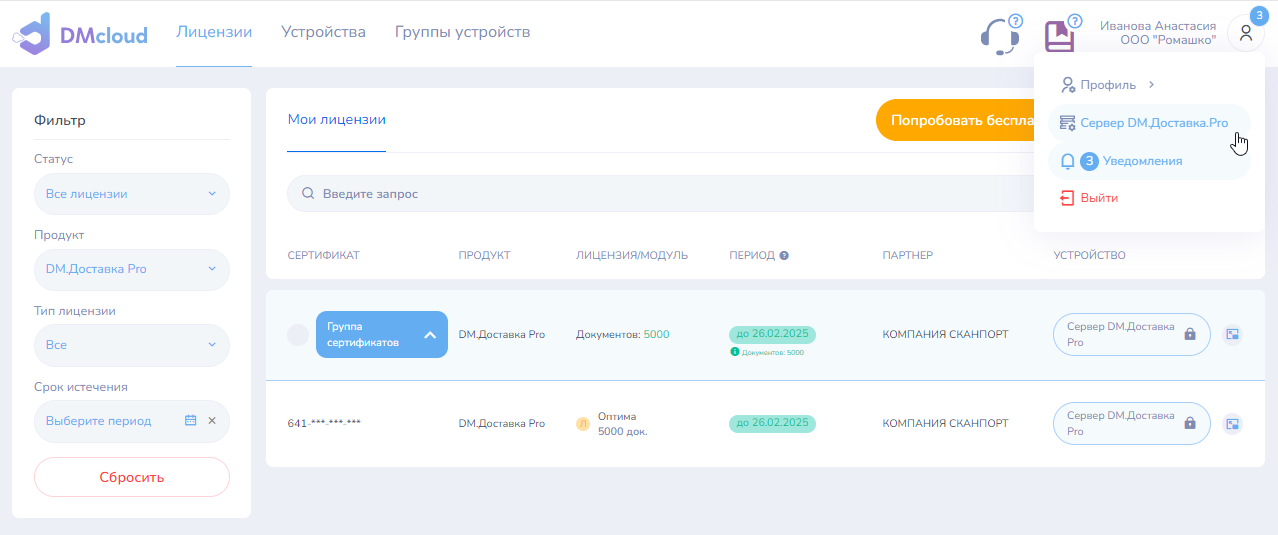This screenshot has width=1278, height=535.
Task: Click lock icon in group row device
Action: pos(1190,335)
